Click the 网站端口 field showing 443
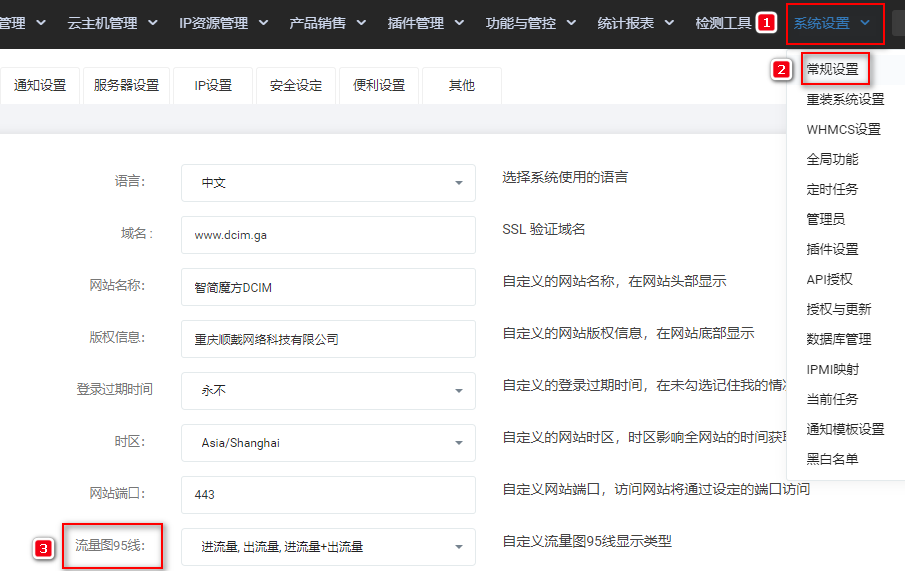Screen dimensions: 905x571 click(x=328, y=495)
